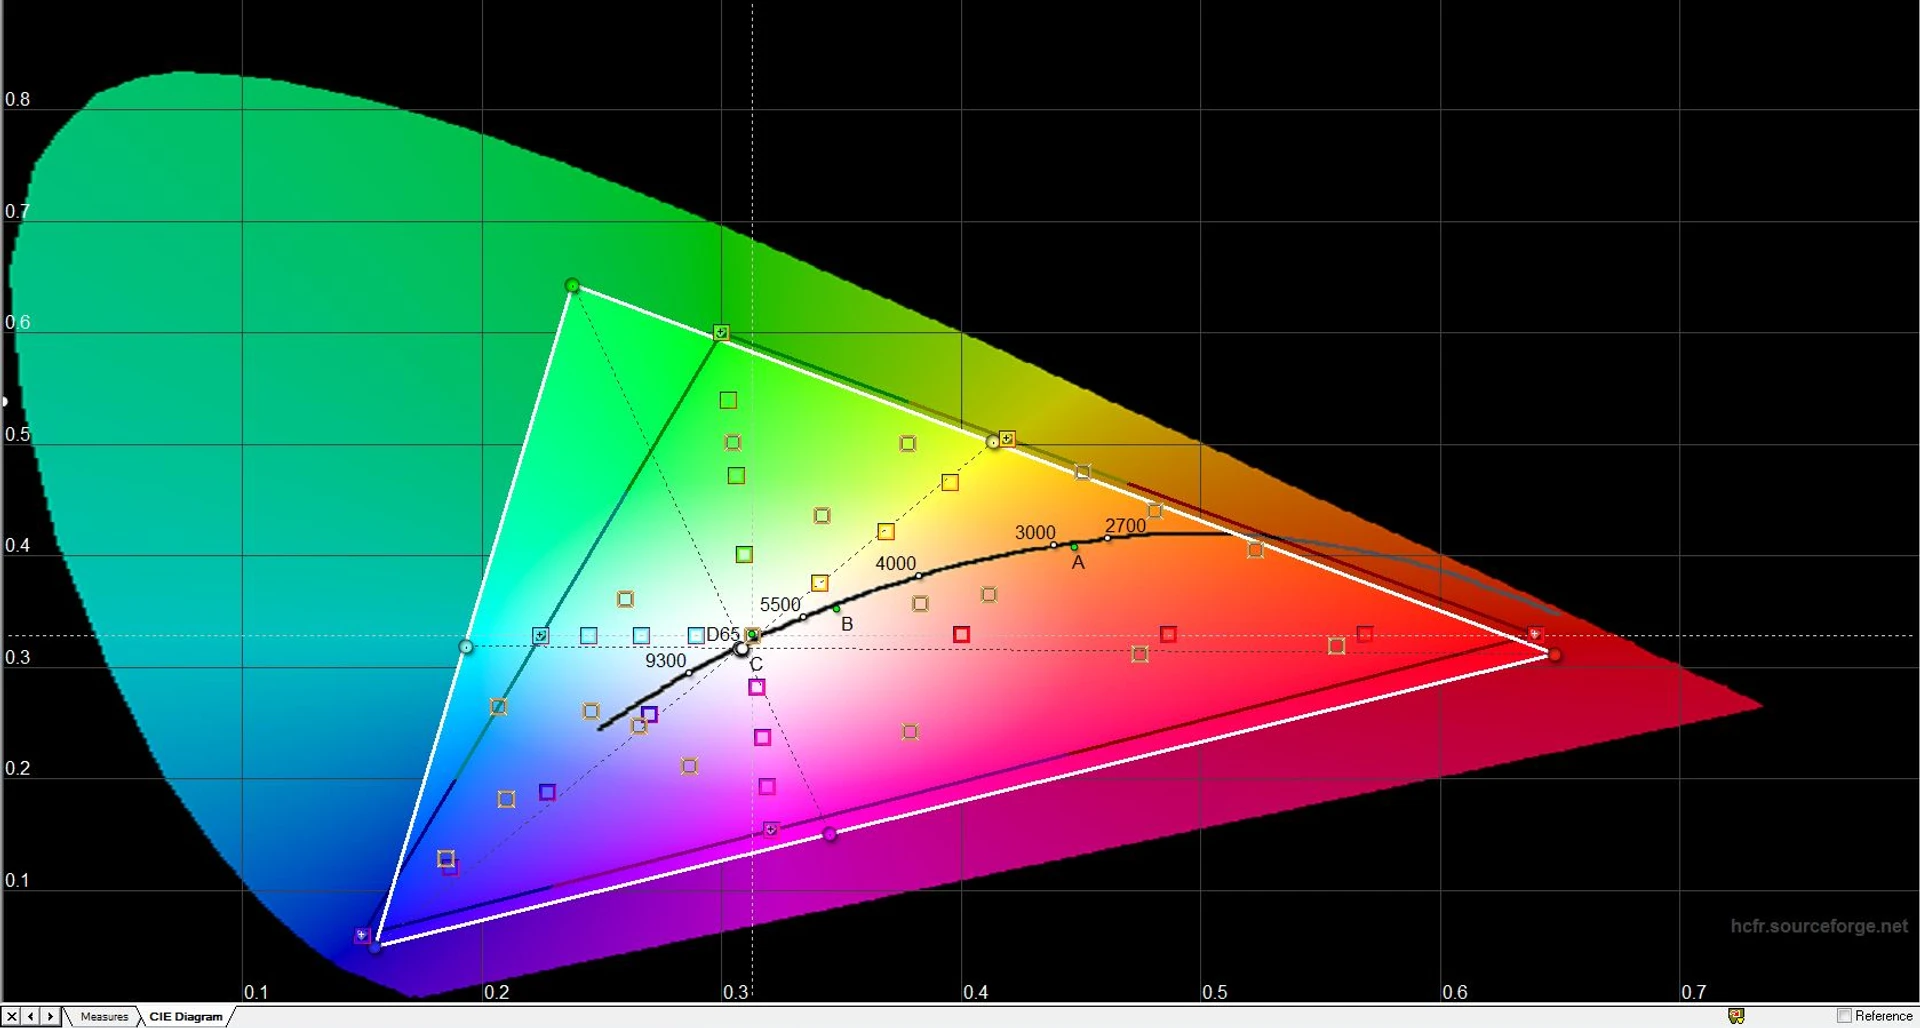Select the measured red primary marker
This screenshot has width=1920, height=1028.
1535,635
